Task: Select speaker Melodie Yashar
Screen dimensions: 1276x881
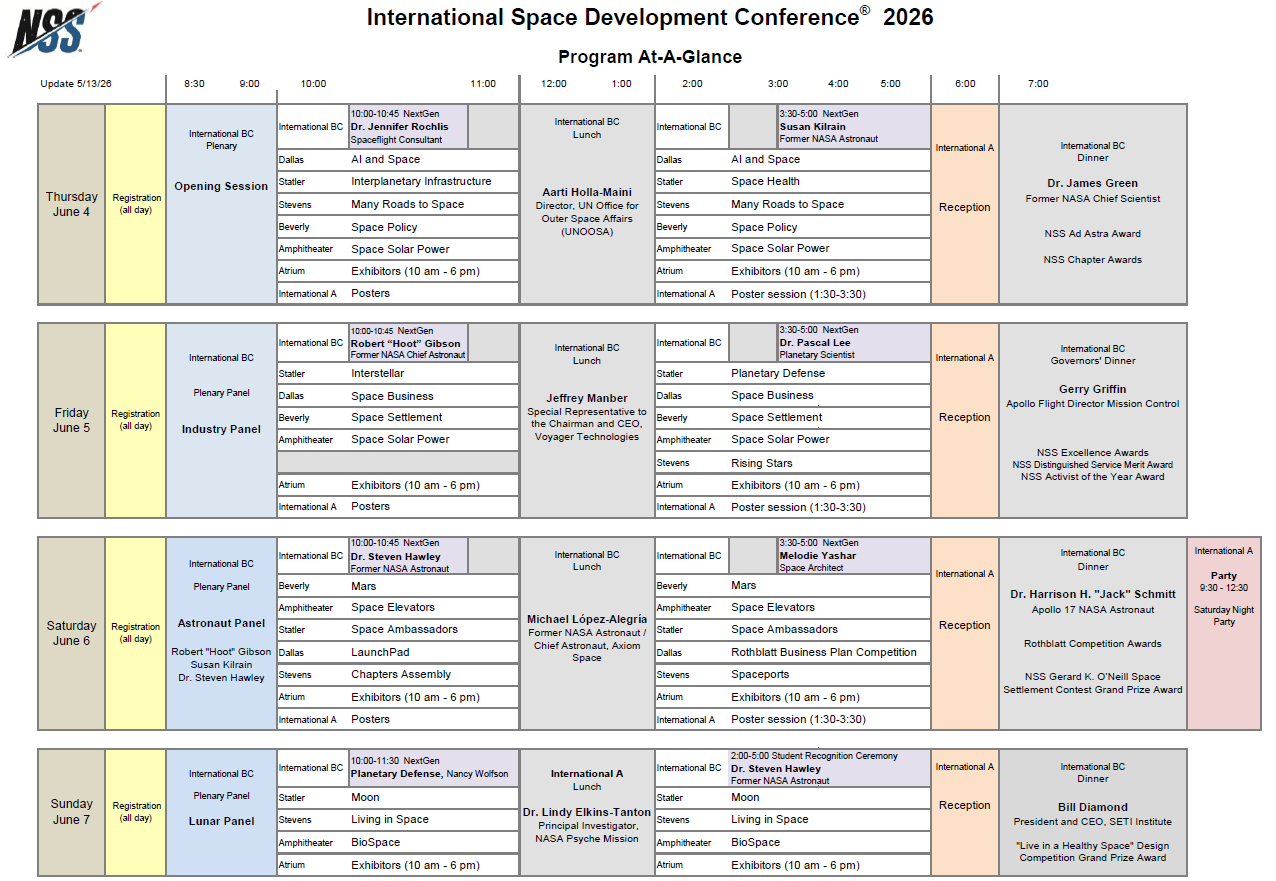Action: click(x=818, y=556)
